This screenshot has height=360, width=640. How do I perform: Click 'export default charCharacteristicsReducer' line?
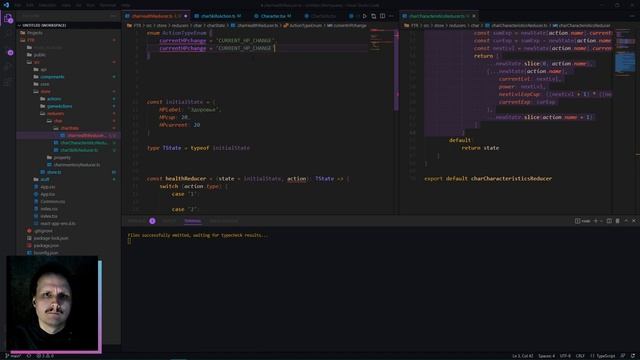point(488,179)
